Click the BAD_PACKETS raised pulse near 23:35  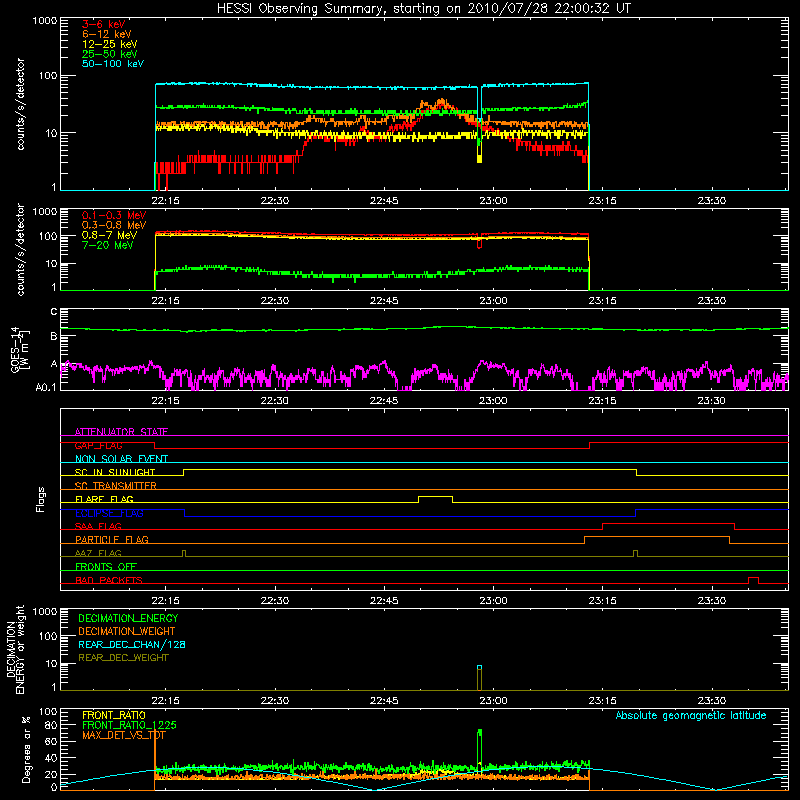pyautogui.click(x=753, y=580)
